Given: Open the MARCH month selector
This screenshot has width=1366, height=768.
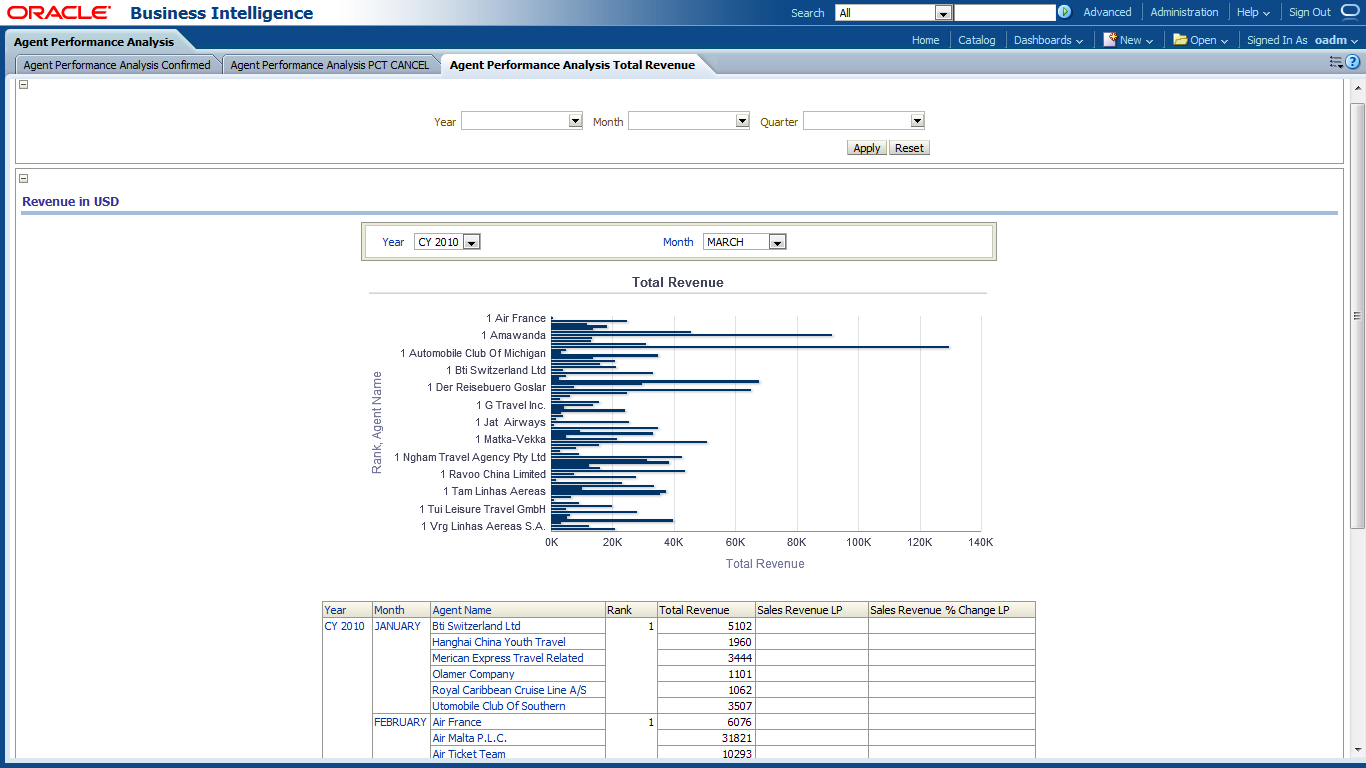Looking at the screenshot, I should [x=777, y=242].
